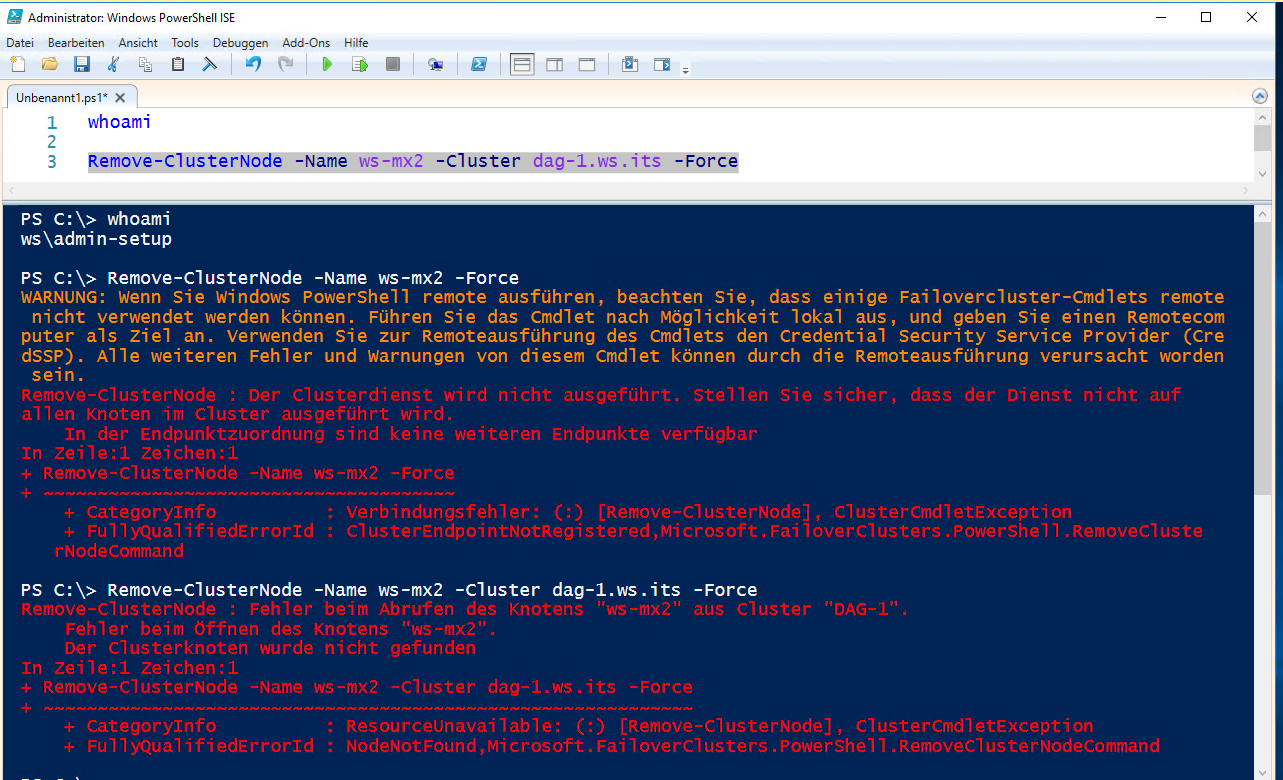Minimize the PowerShell ISE window
The image size is (1283, 780).
point(1160,17)
